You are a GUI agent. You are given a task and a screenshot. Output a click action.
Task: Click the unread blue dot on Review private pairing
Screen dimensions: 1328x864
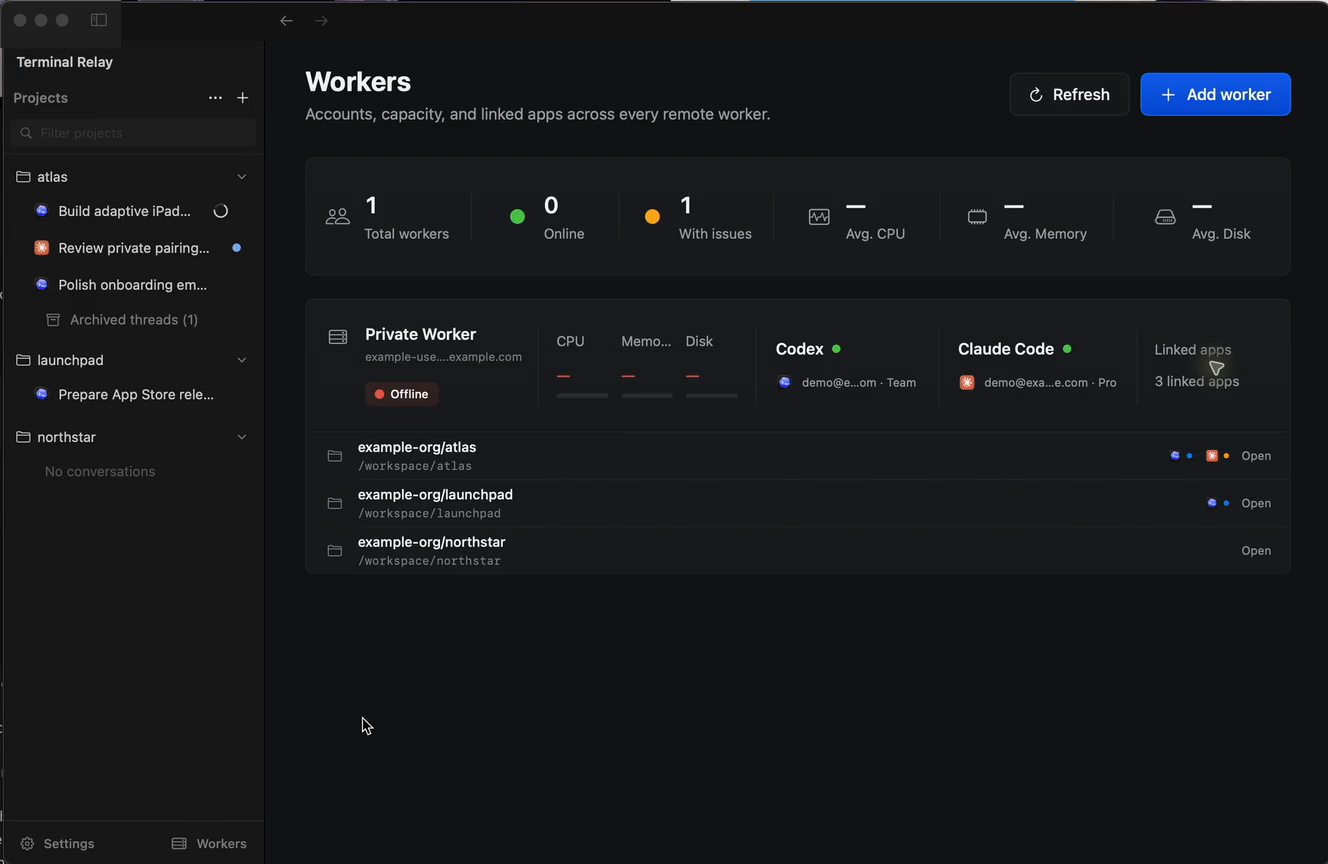click(236, 248)
